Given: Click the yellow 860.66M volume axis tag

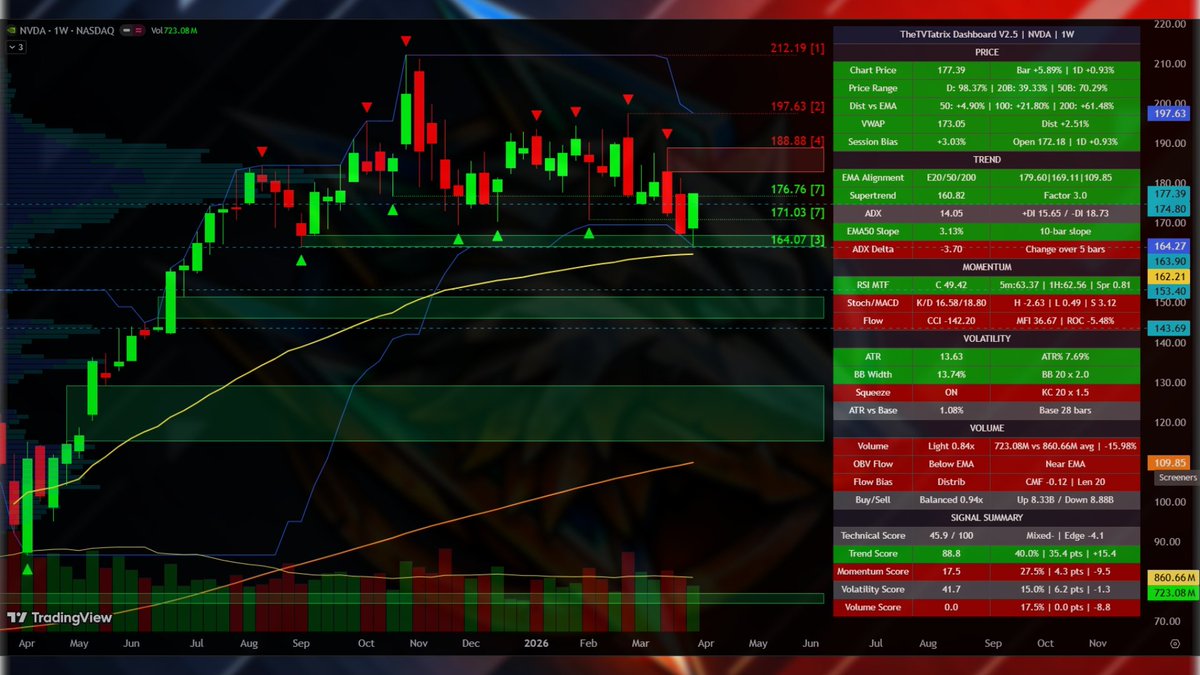Looking at the screenshot, I should click(1175, 578).
